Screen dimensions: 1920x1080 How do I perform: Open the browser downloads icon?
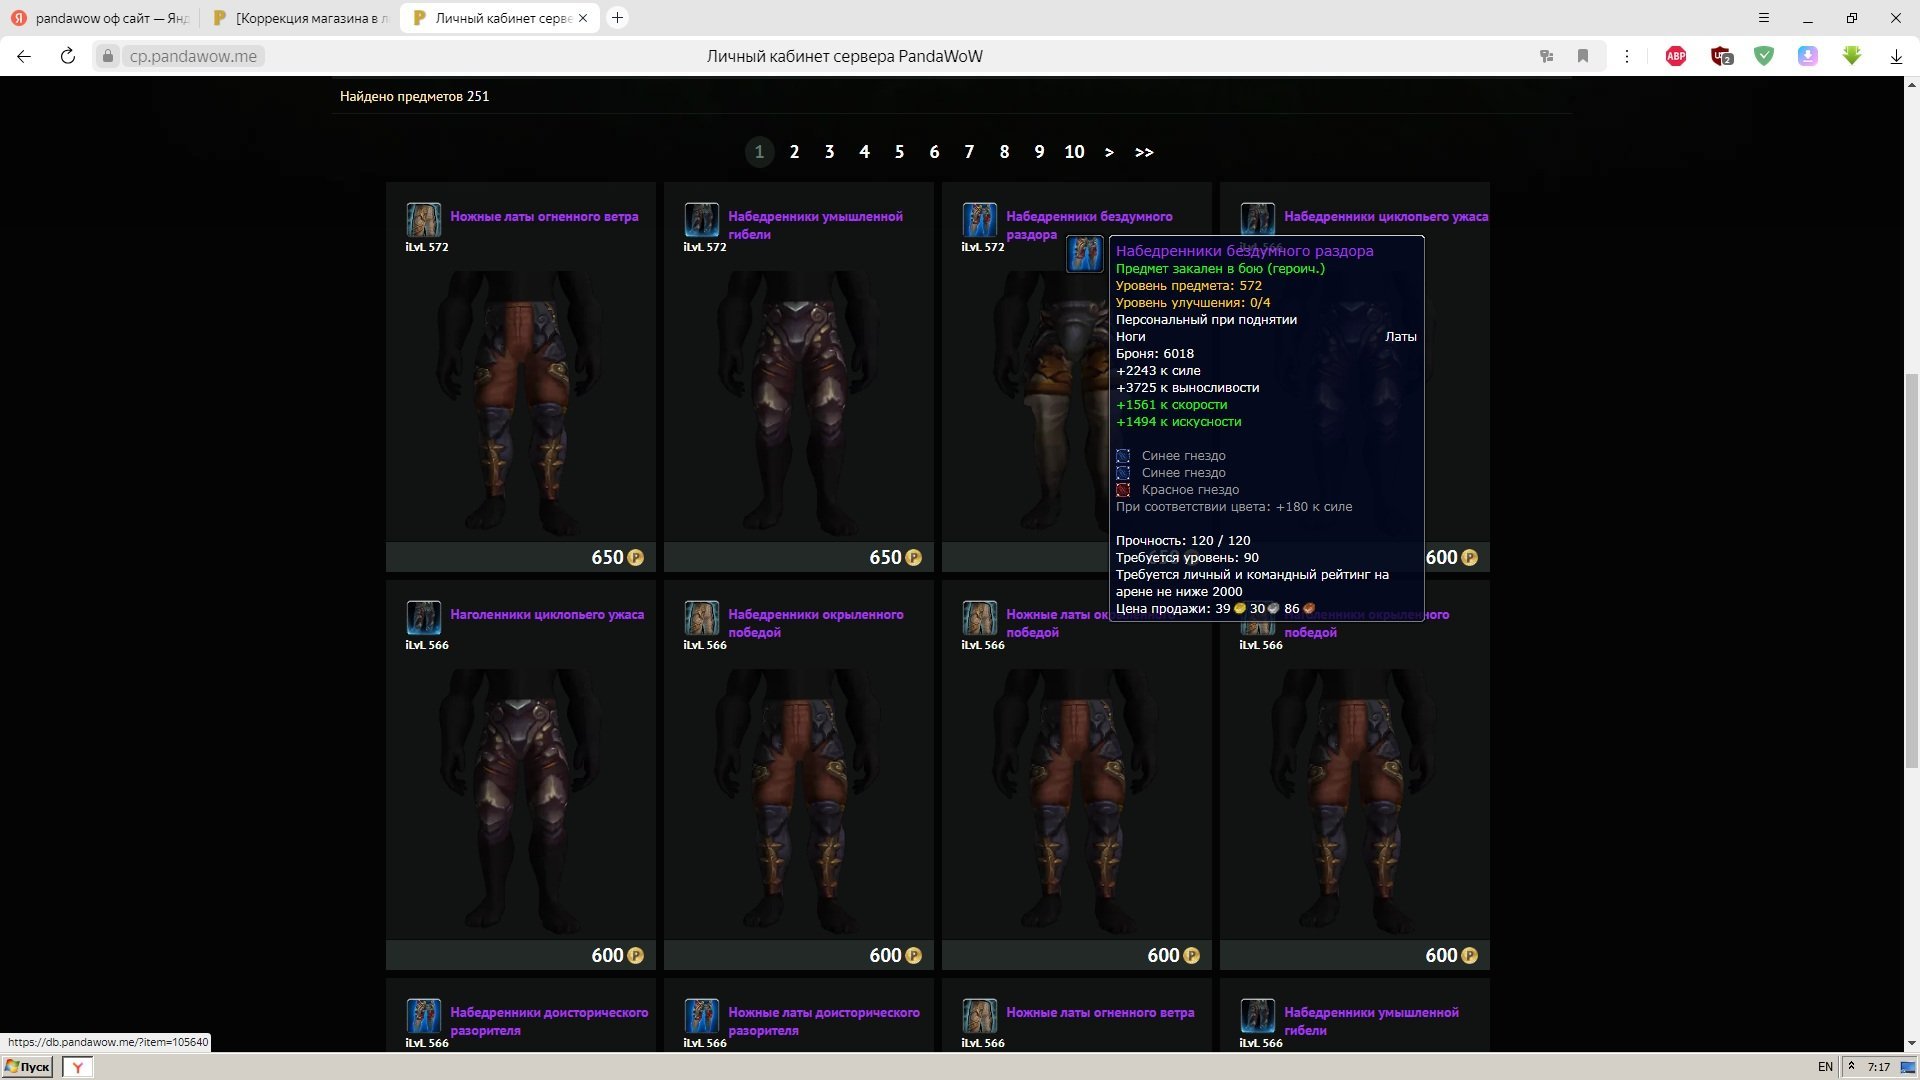point(1896,57)
